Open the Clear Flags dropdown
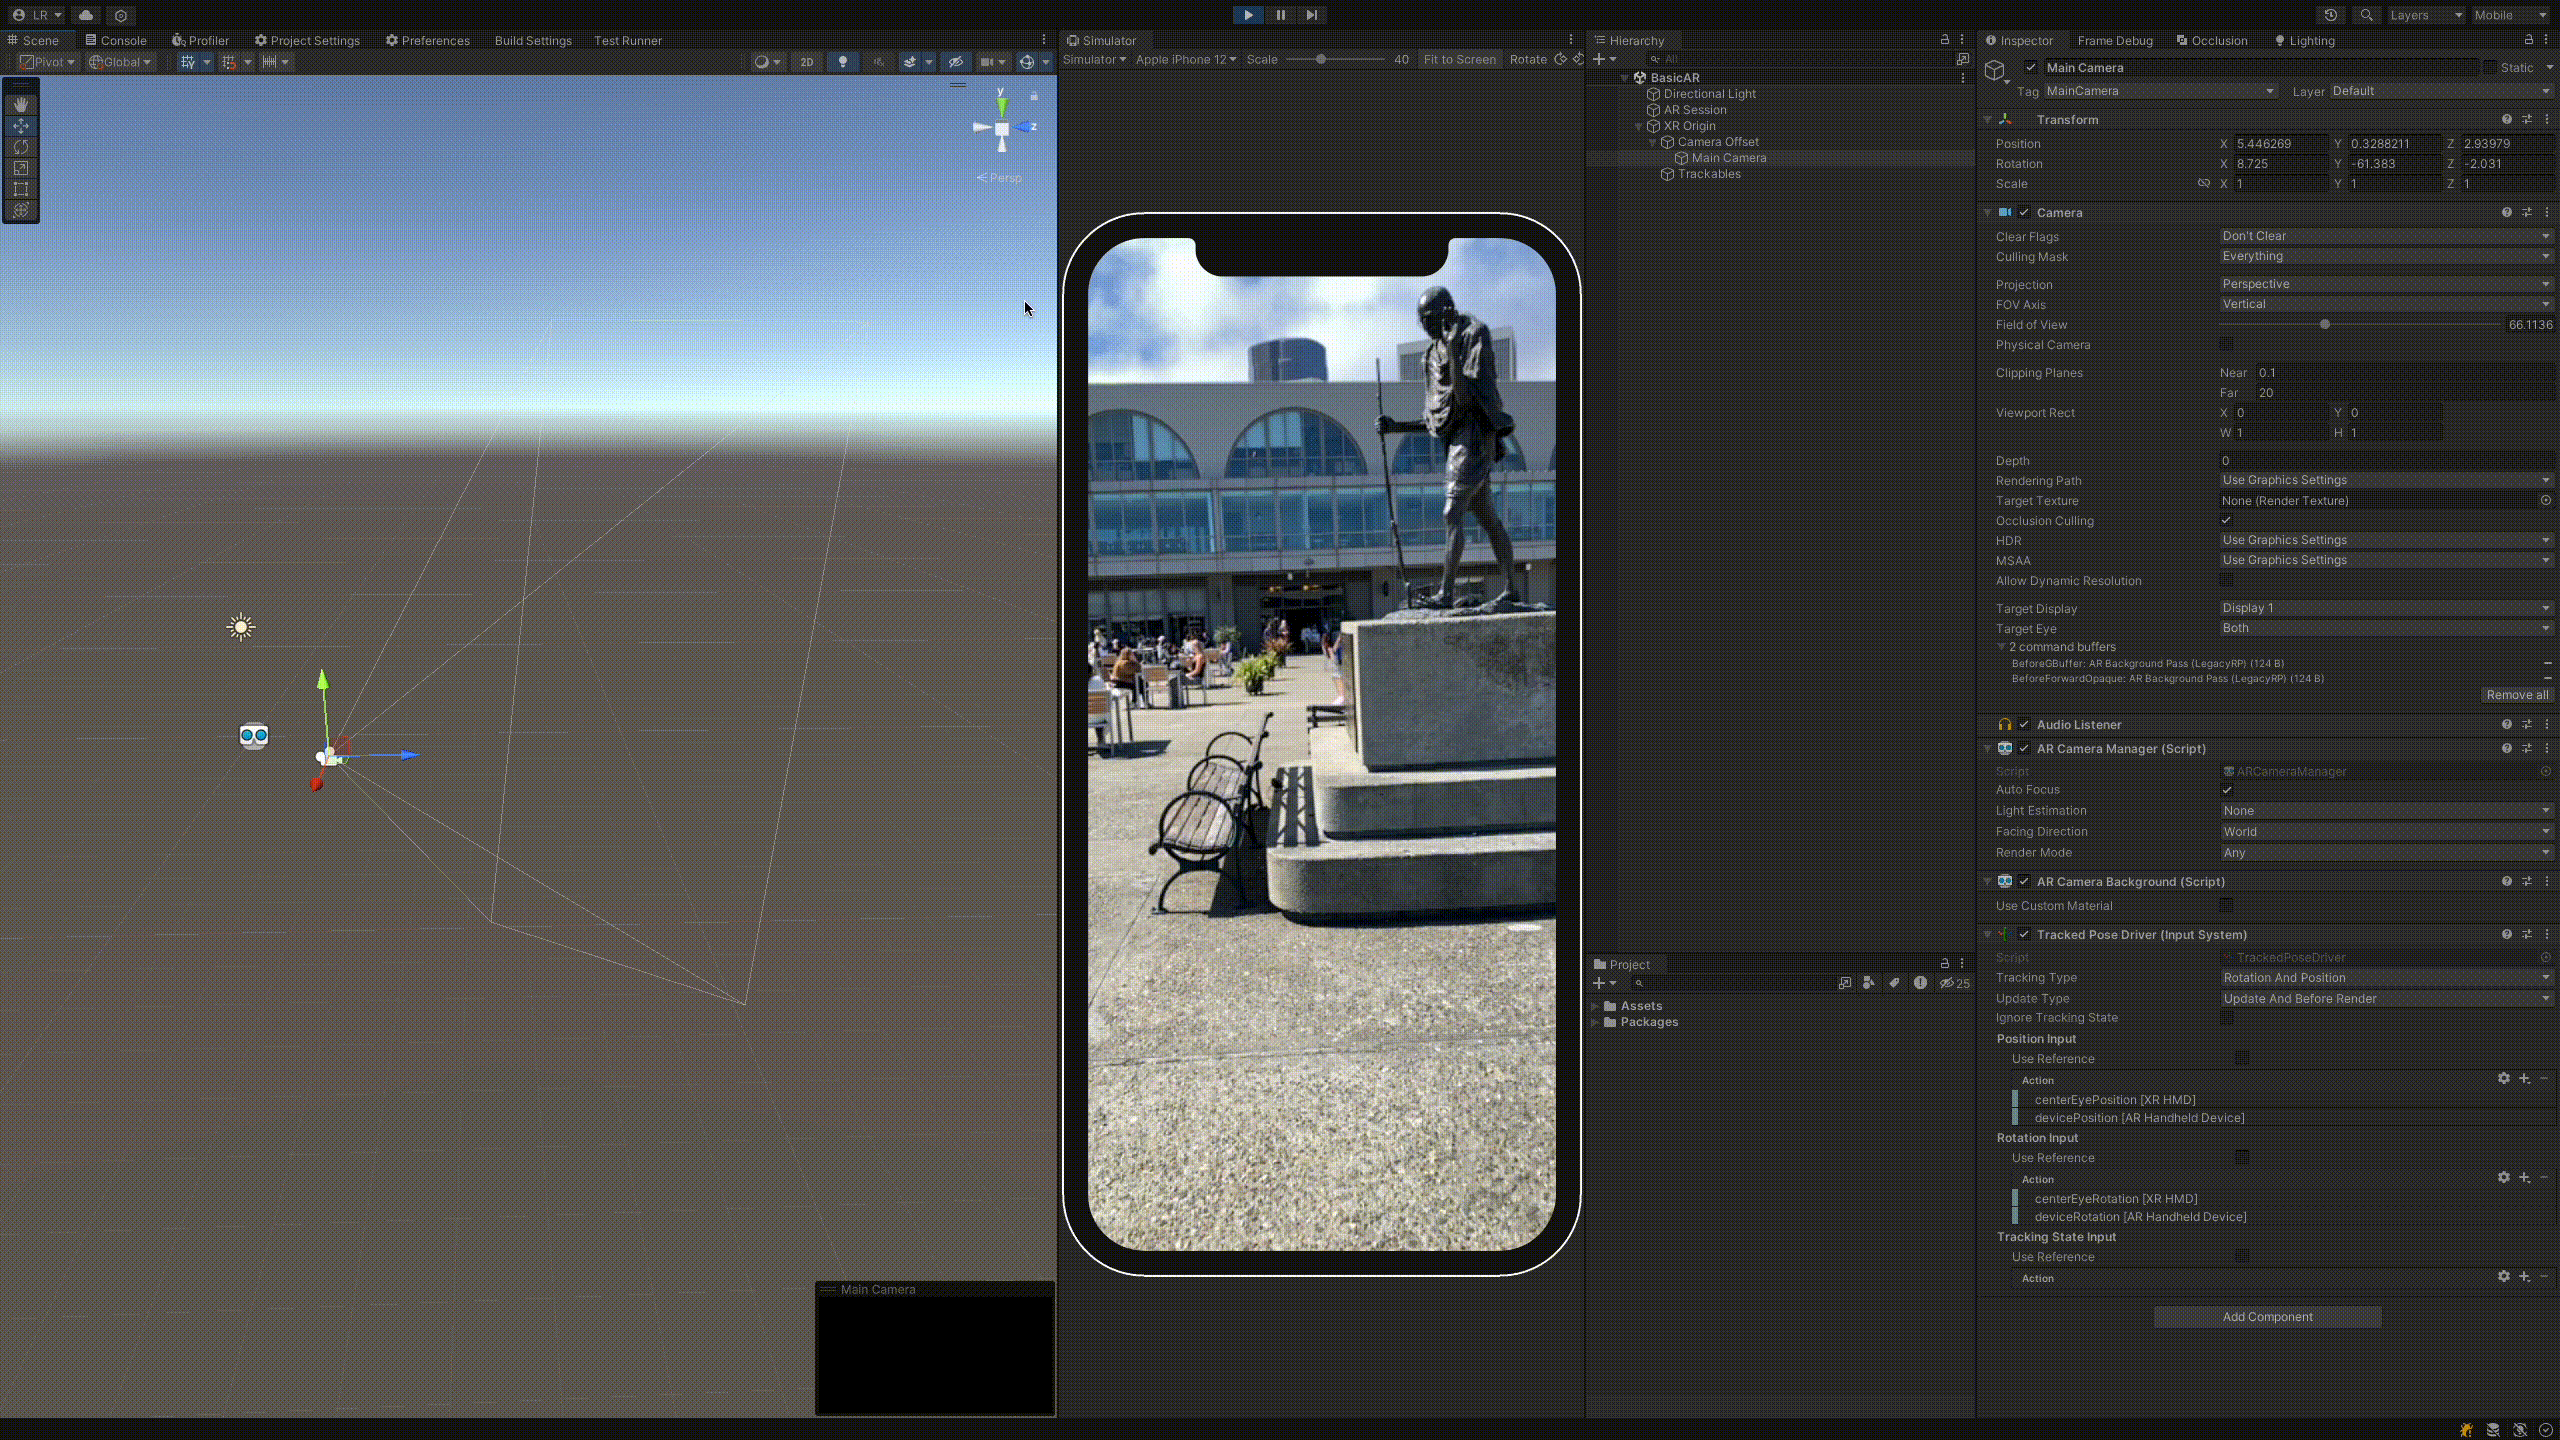 pos(2385,236)
